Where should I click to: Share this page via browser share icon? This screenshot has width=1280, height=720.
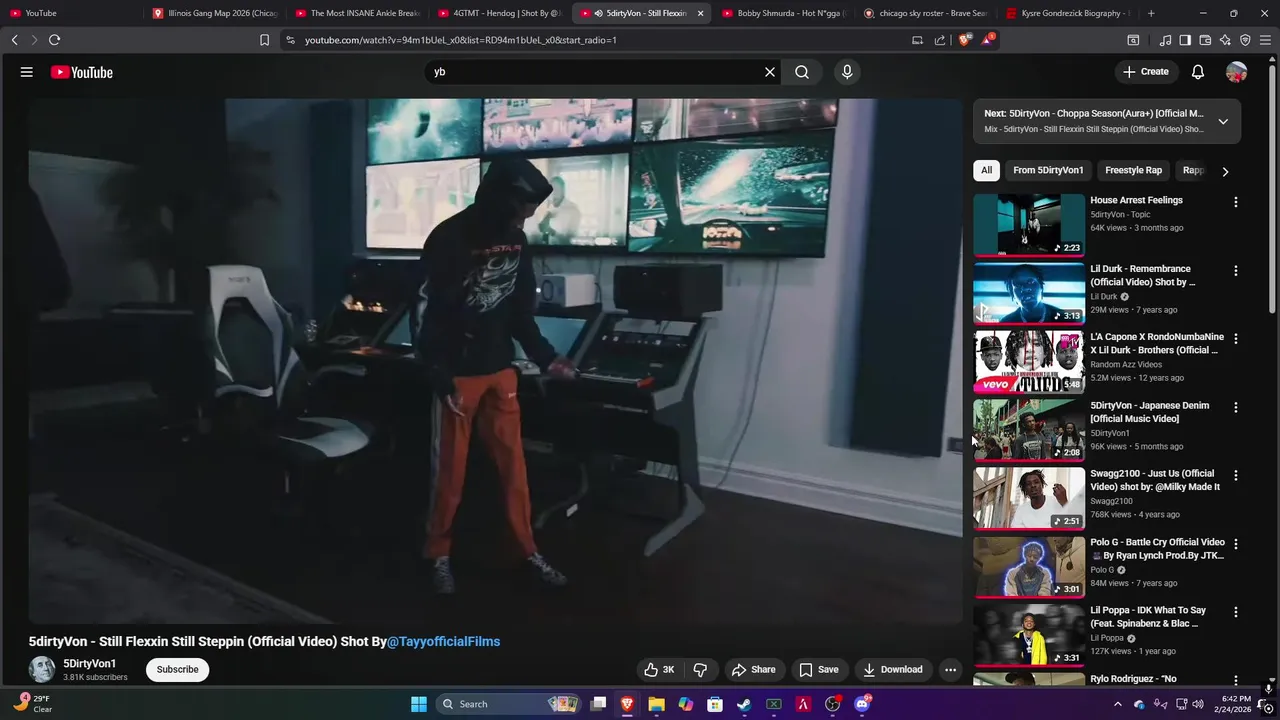tap(940, 40)
